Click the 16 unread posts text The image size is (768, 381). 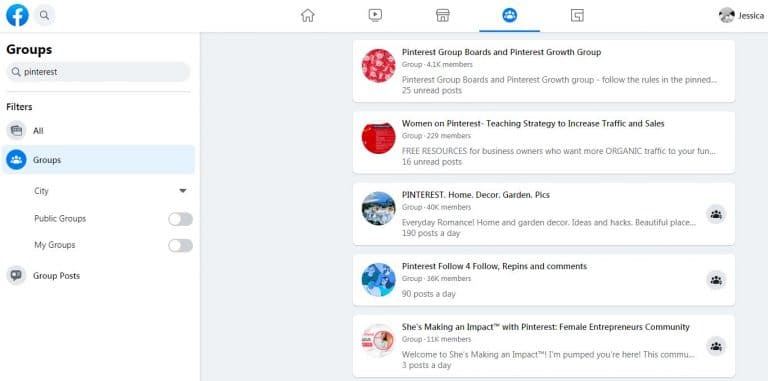click(432, 162)
